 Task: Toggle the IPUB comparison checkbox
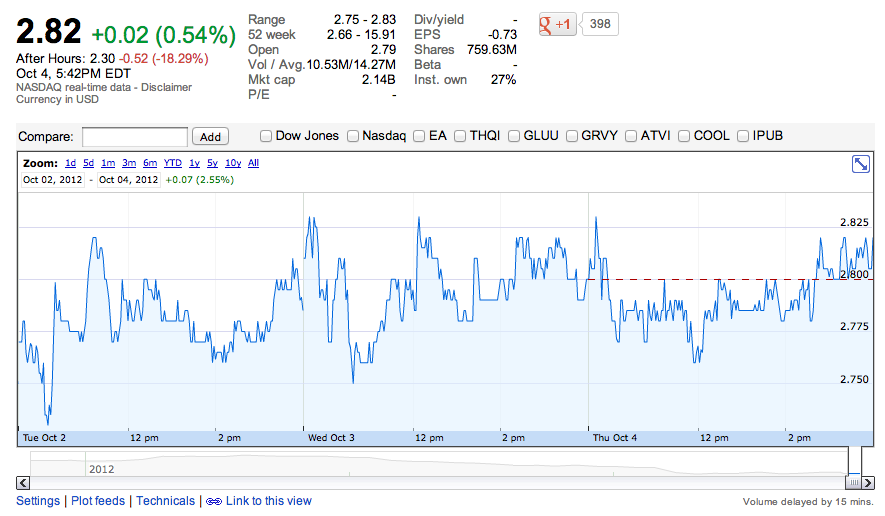(743, 136)
